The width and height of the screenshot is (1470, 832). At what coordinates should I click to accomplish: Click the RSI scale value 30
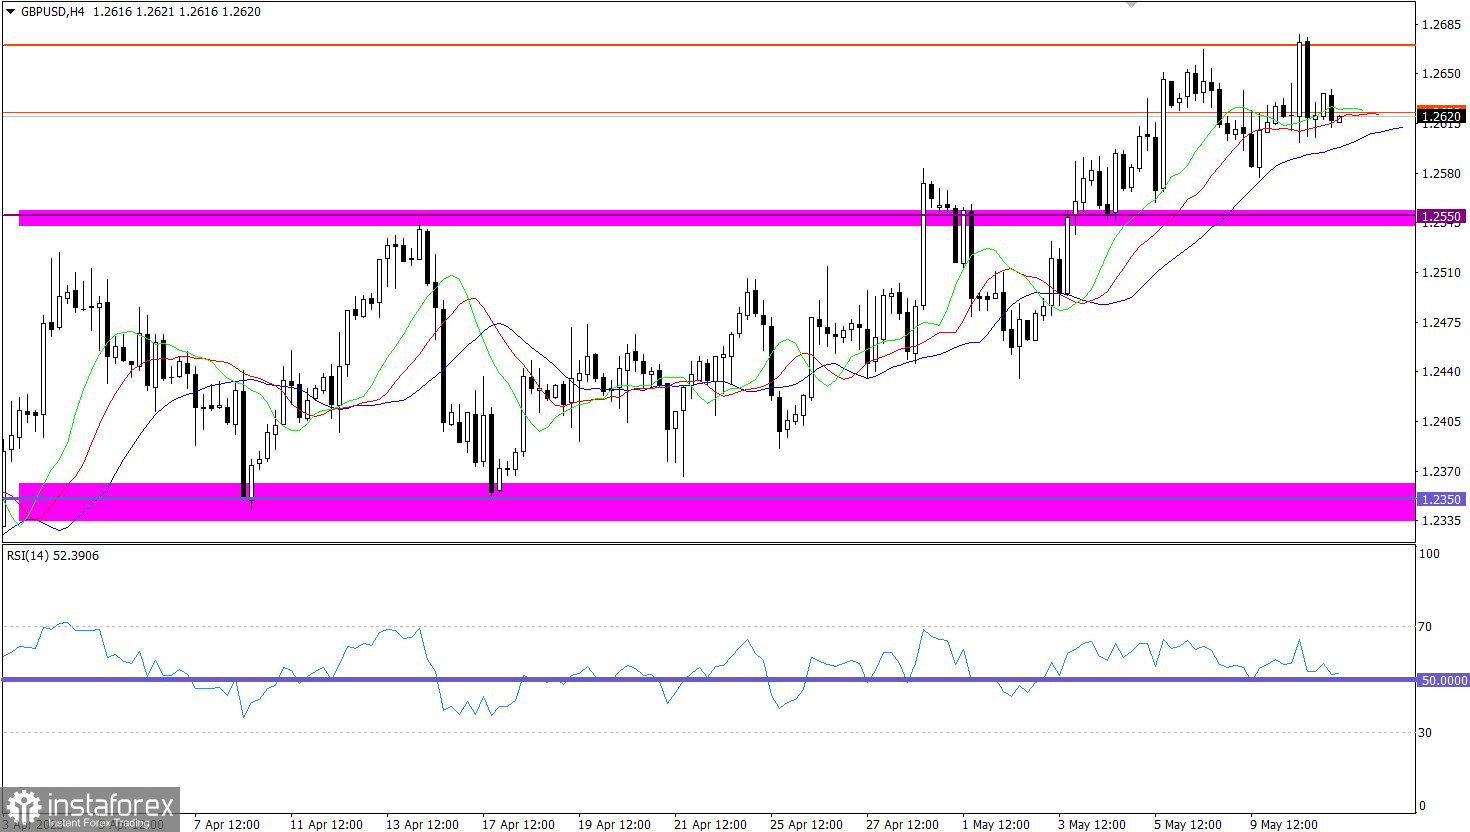(1427, 733)
